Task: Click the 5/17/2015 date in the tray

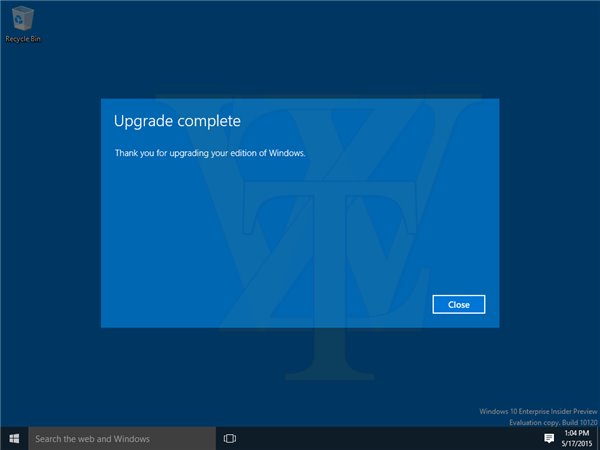Action: pyautogui.click(x=575, y=444)
